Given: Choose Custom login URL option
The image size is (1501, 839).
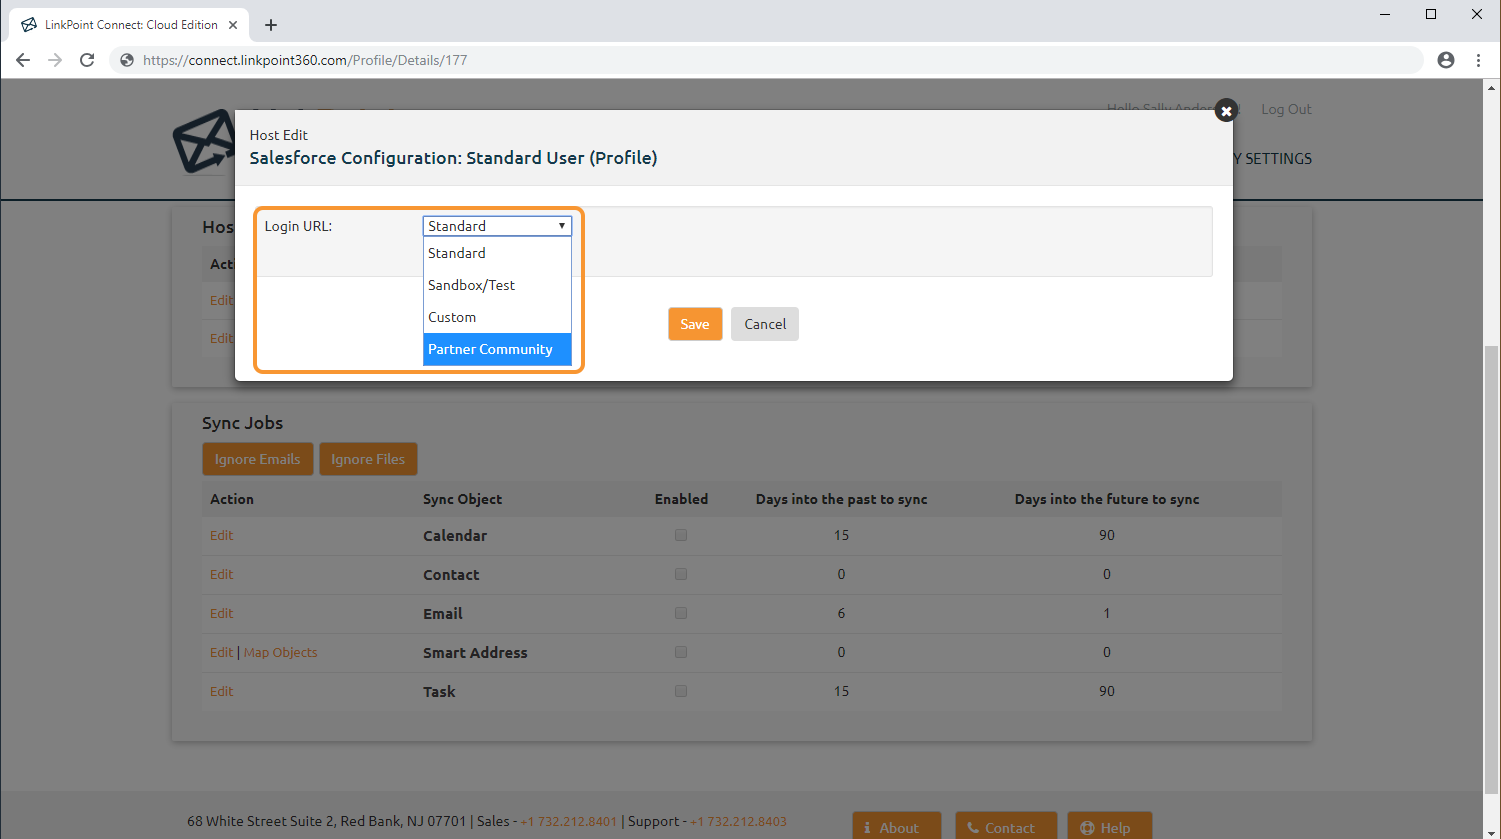Looking at the screenshot, I should pos(497,317).
